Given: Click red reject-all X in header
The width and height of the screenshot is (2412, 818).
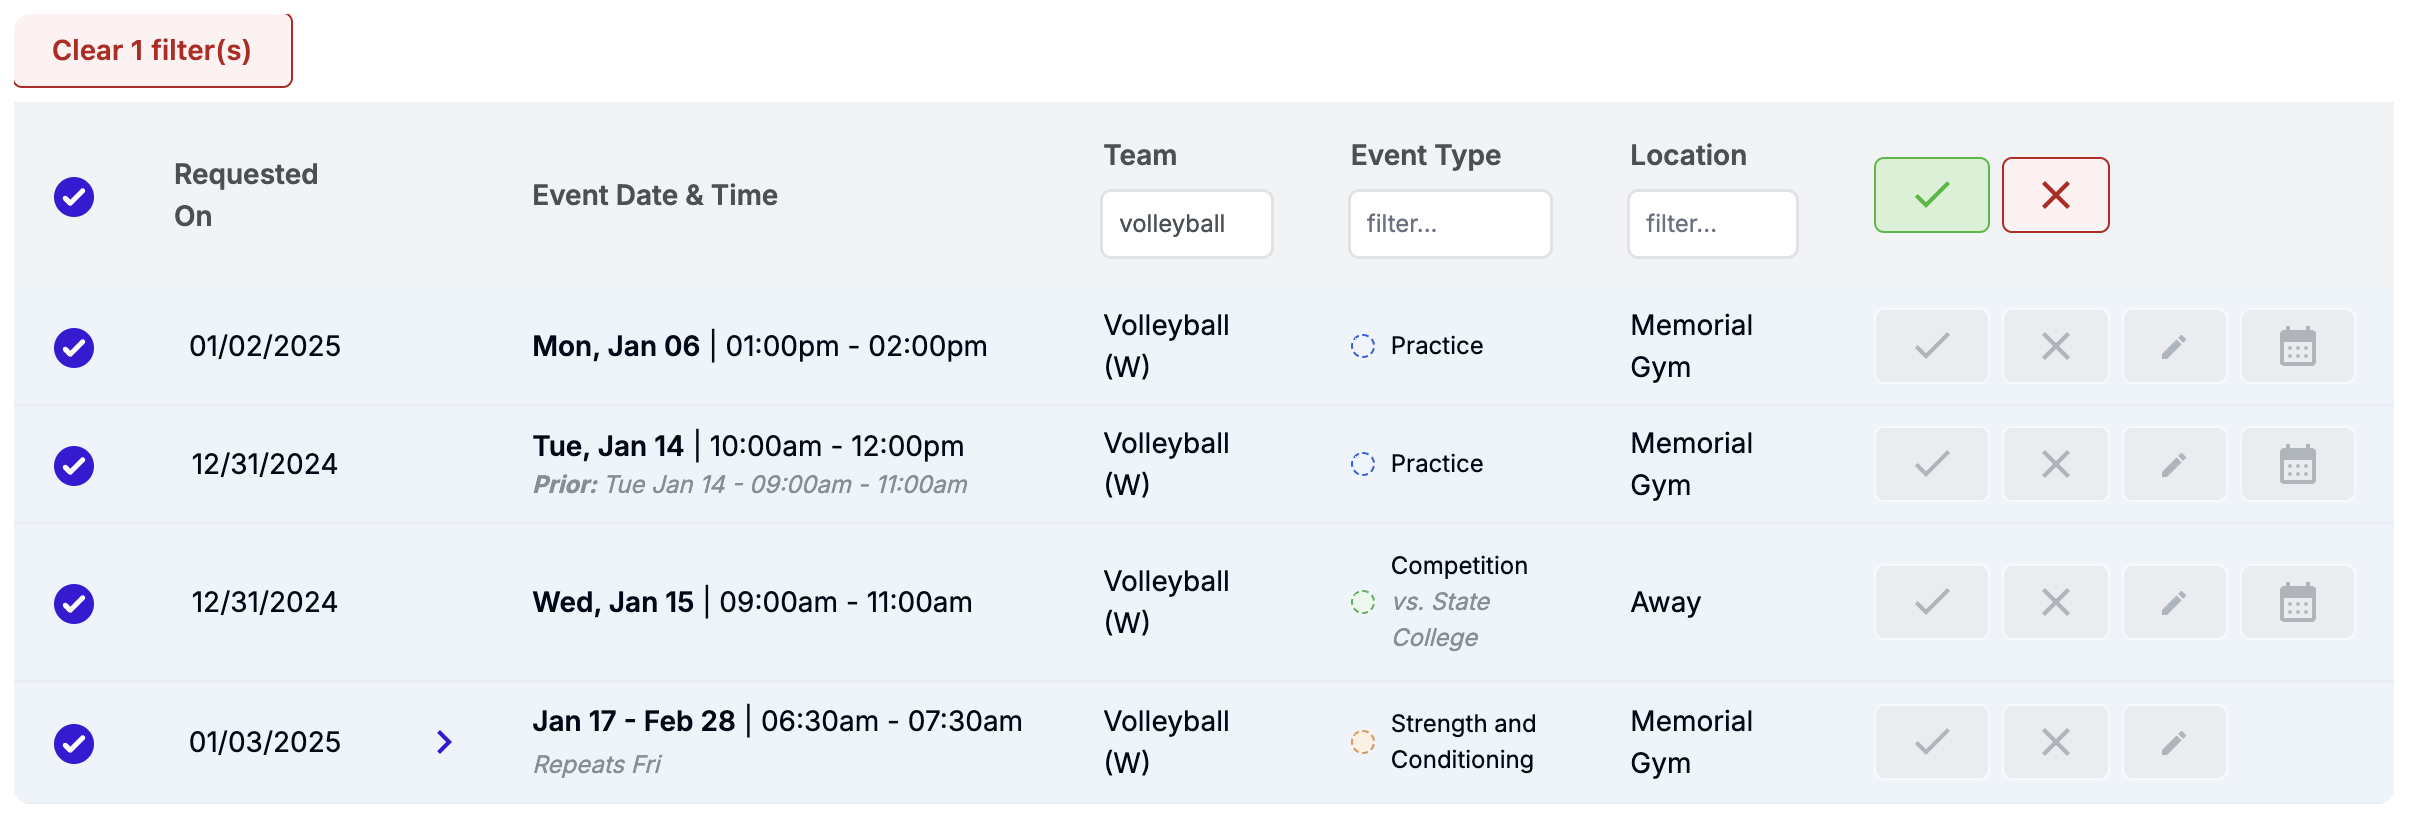Looking at the screenshot, I should point(2055,195).
